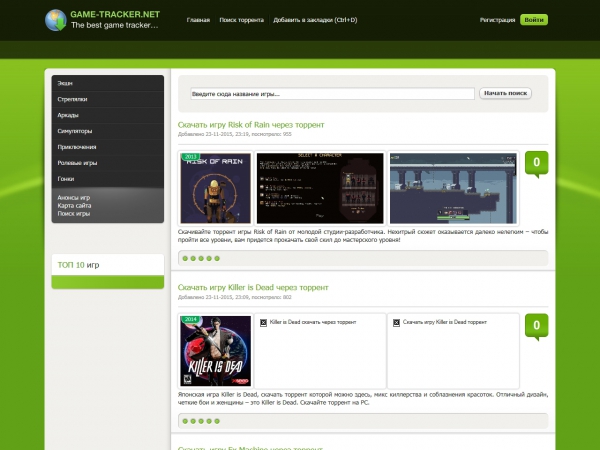View Risk of Rain character select screenshot
This screenshot has width=600, height=450.
(x=320, y=188)
